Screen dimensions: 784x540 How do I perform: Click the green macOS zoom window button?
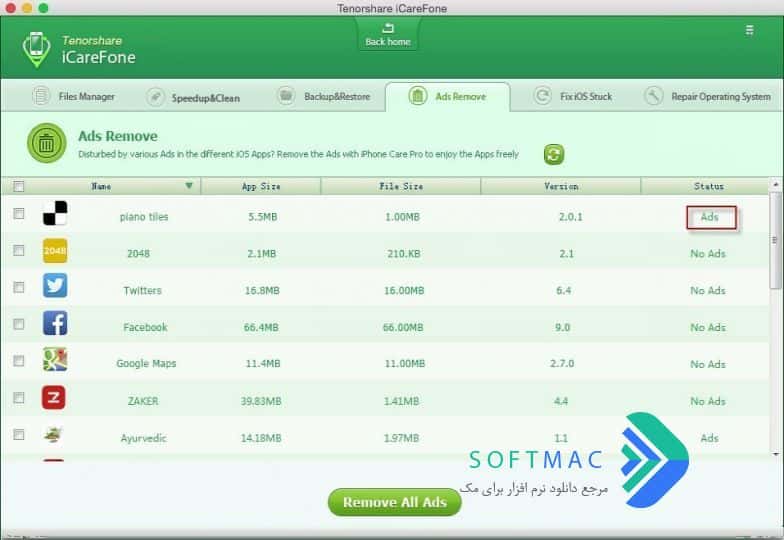[44, 8]
